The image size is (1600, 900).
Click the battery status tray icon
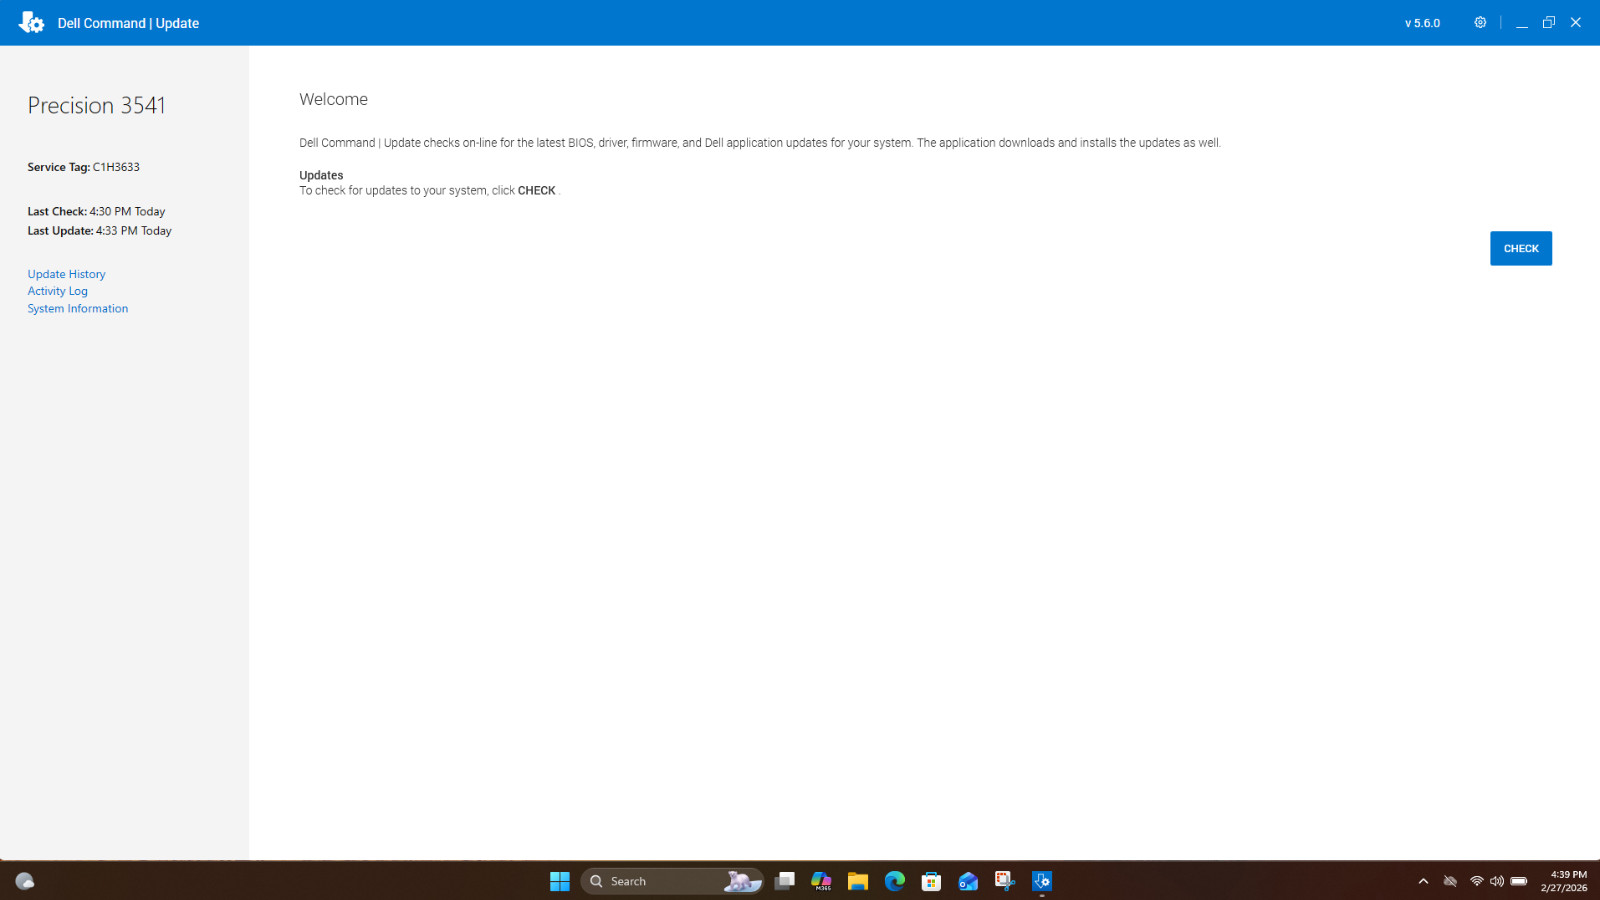click(1519, 881)
